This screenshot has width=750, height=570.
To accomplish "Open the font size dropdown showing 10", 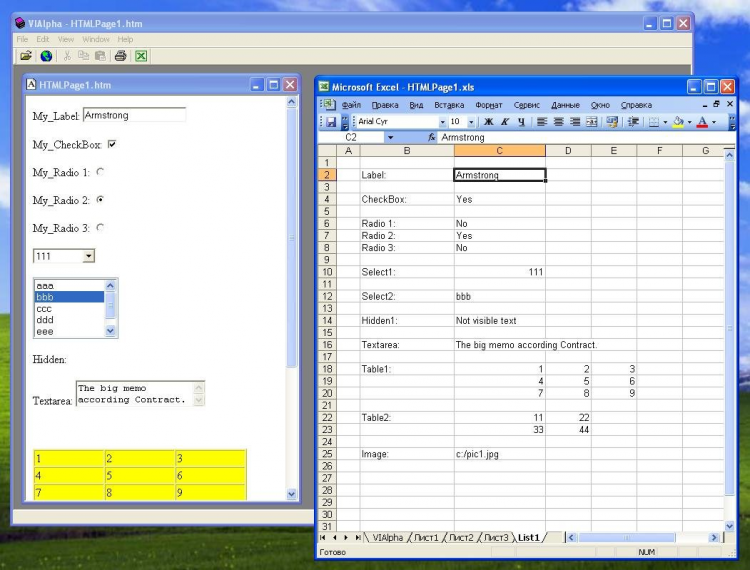I will point(472,122).
